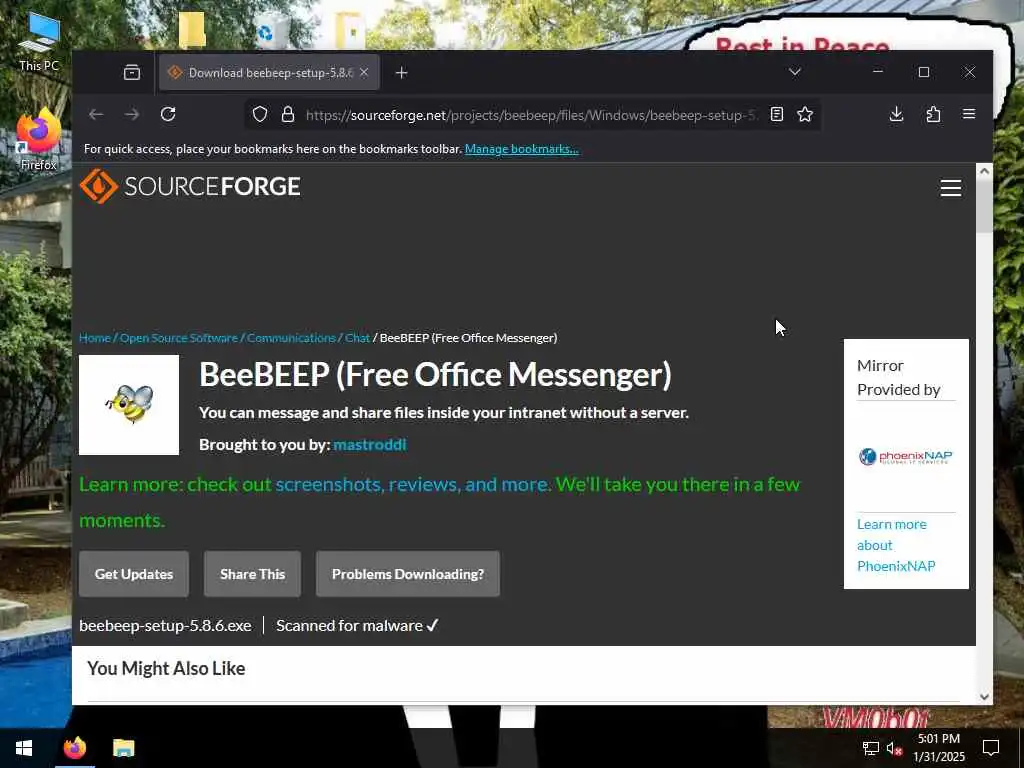The width and height of the screenshot is (1024, 768).
Task: Click the phoenixNAP mirror logo
Action: coord(906,456)
